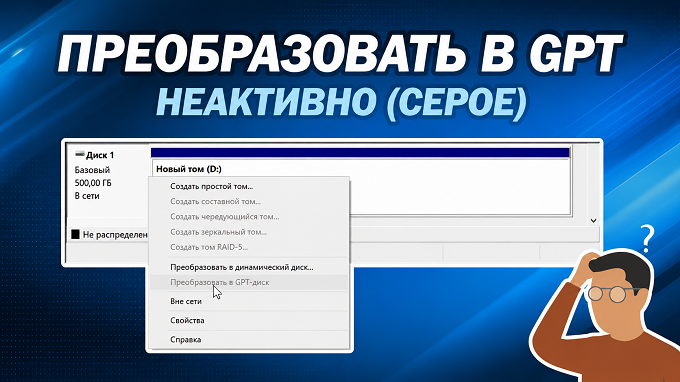The image size is (680, 382).
Task: Click the '500,00 ГБ' size text
Action: [x=93, y=183]
